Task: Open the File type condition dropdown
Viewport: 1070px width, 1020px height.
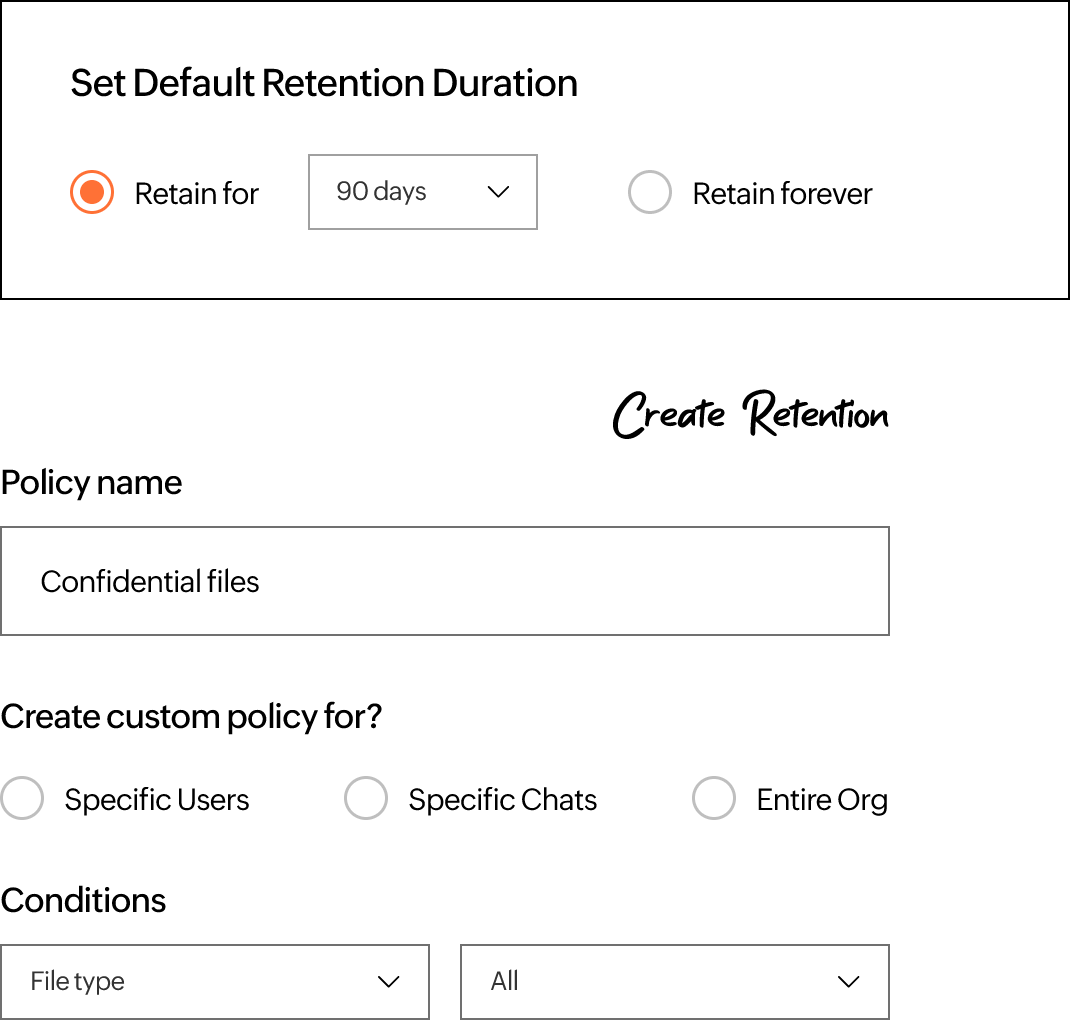Action: (x=215, y=982)
